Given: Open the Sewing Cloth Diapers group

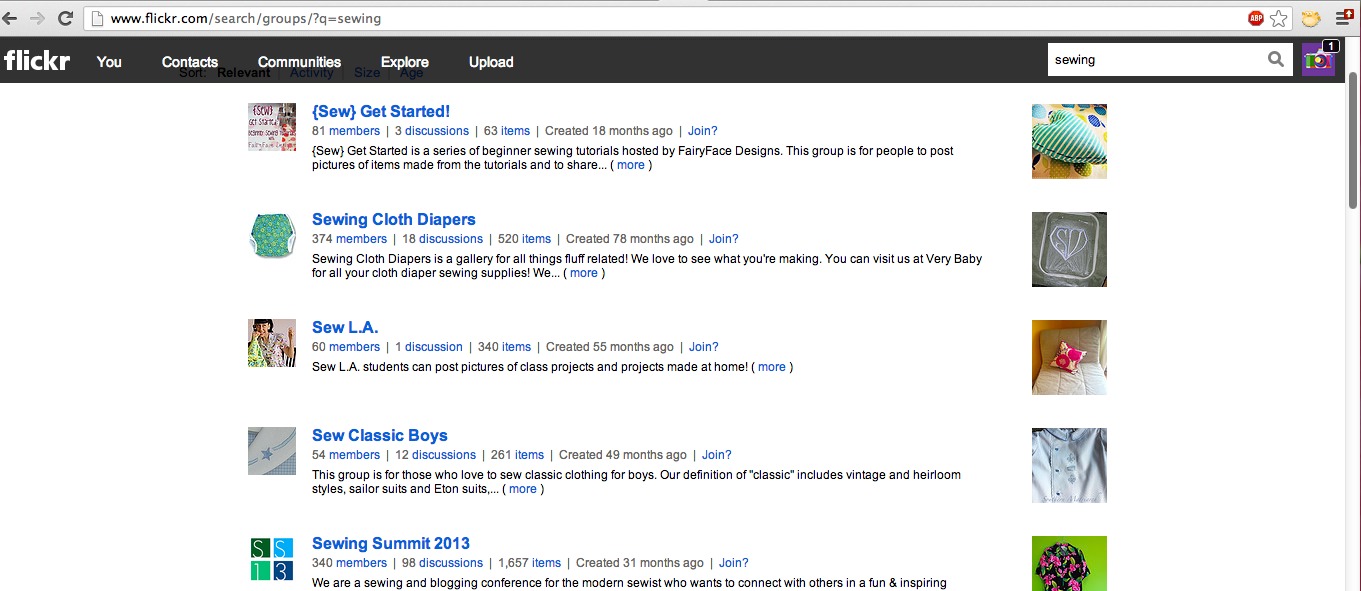Looking at the screenshot, I should (x=394, y=219).
